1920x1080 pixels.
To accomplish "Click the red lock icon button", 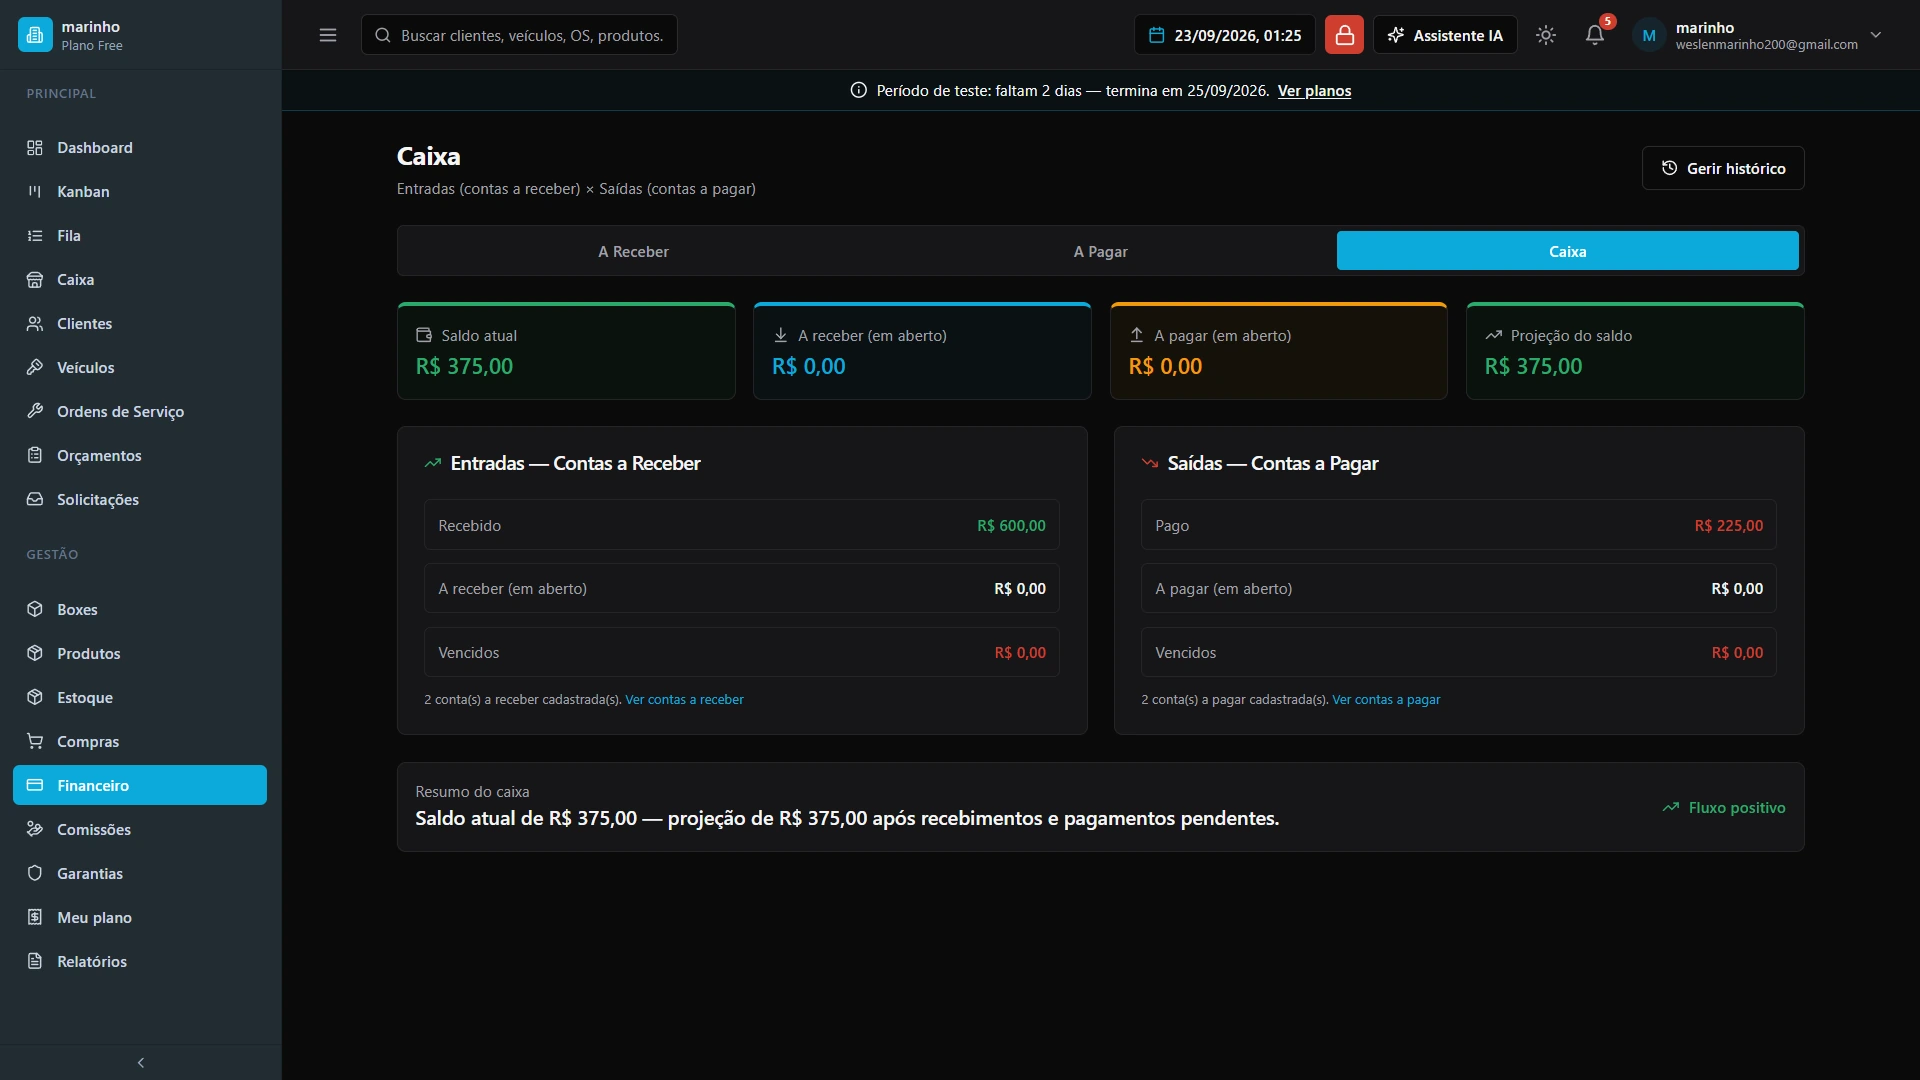I will tap(1344, 35).
